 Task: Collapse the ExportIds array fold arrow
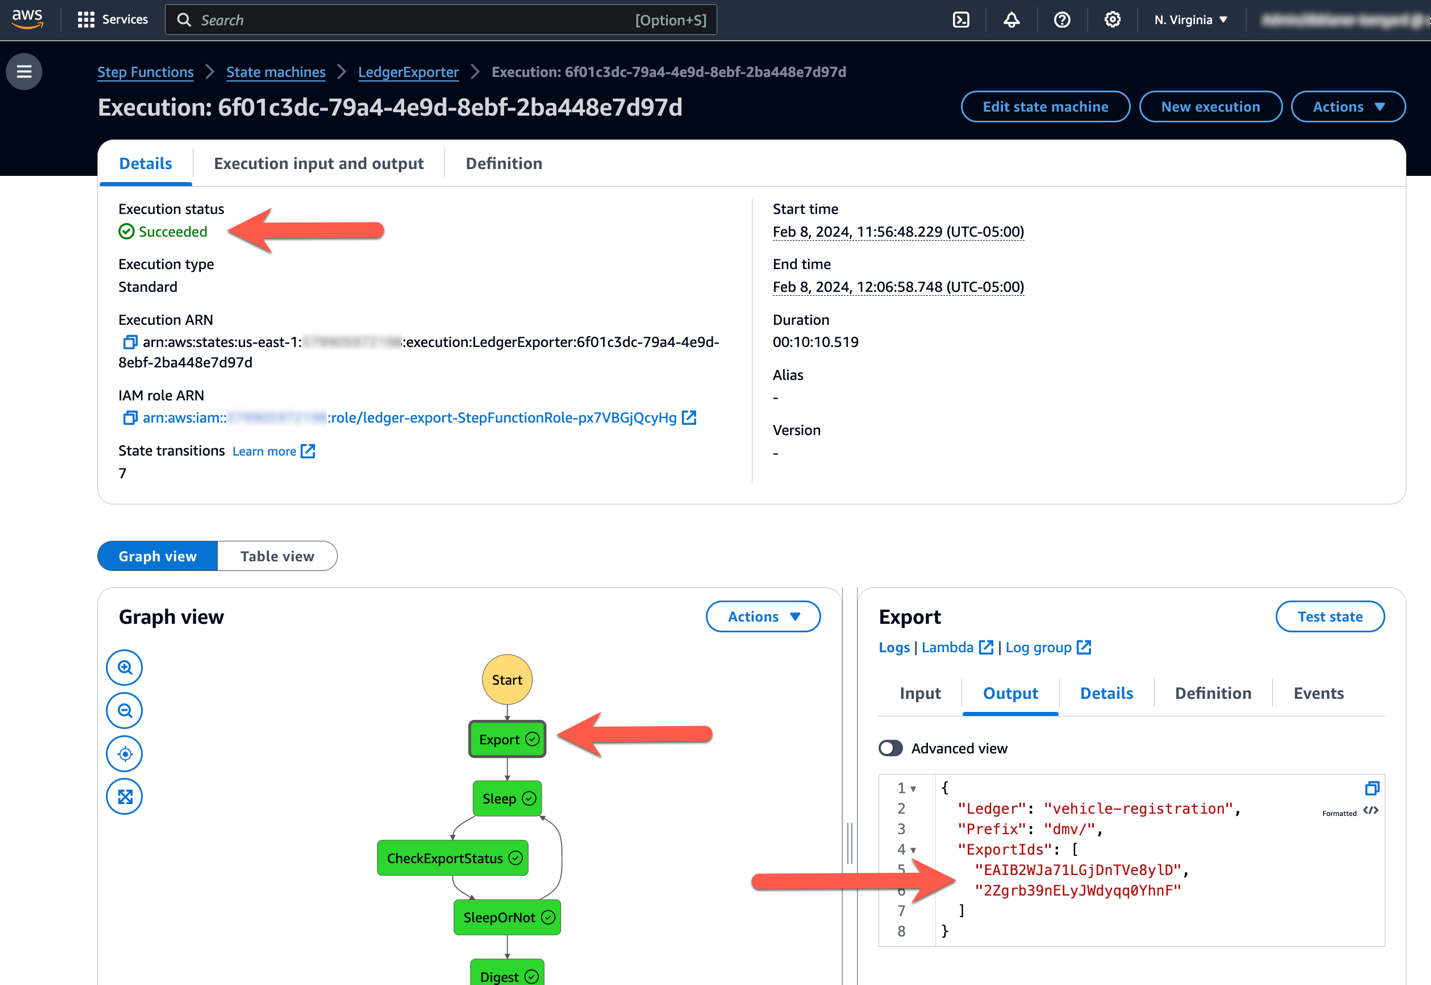tap(913, 850)
